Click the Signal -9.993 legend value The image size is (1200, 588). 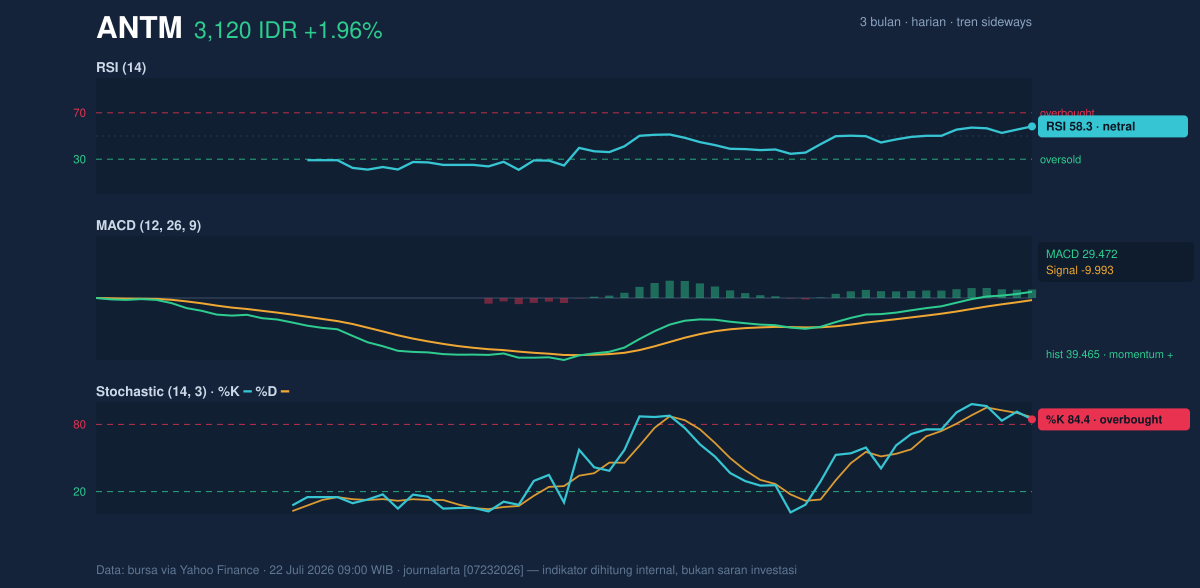[1080, 270]
